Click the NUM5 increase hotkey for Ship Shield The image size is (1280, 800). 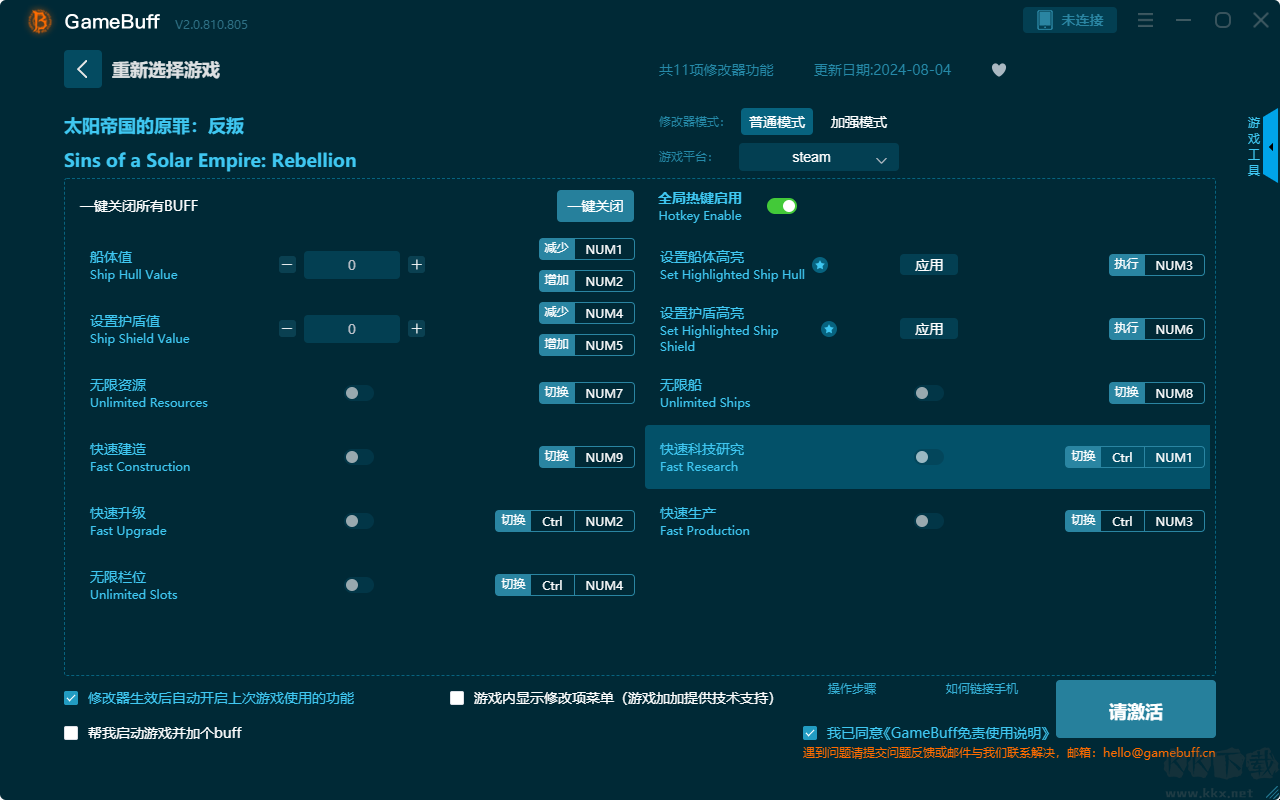[587, 345]
